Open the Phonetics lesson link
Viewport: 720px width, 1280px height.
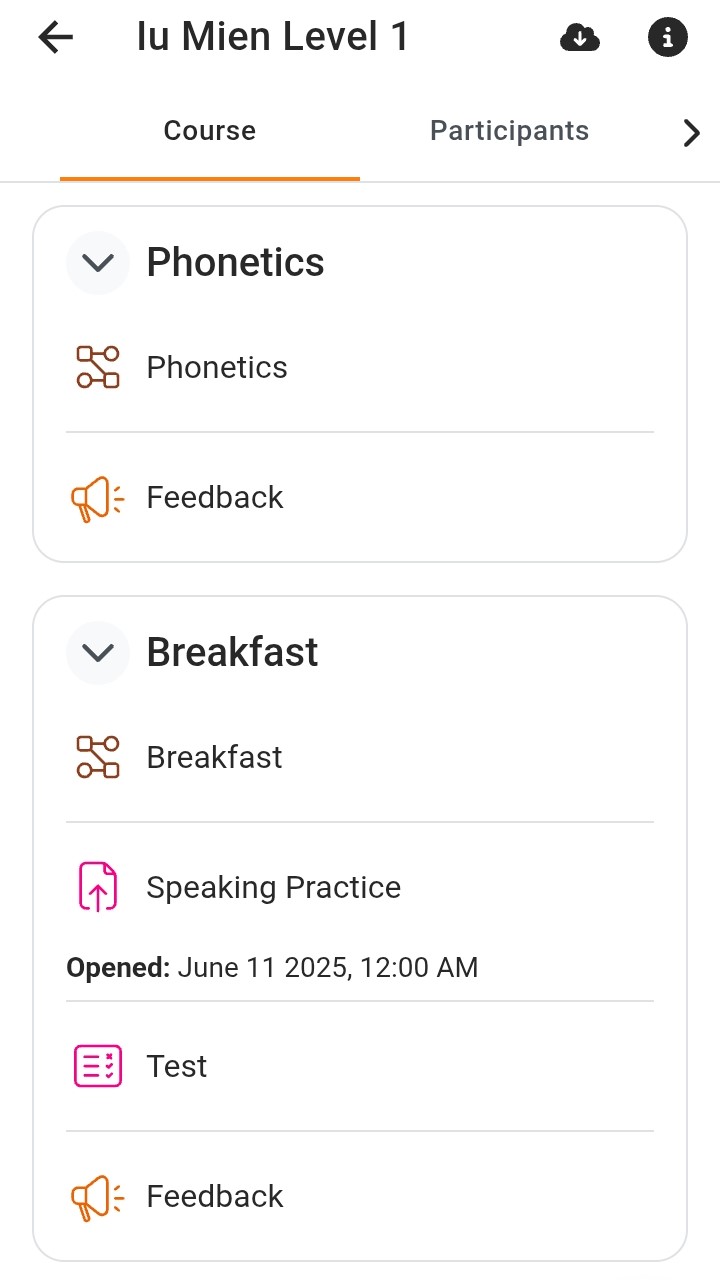(217, 368)
